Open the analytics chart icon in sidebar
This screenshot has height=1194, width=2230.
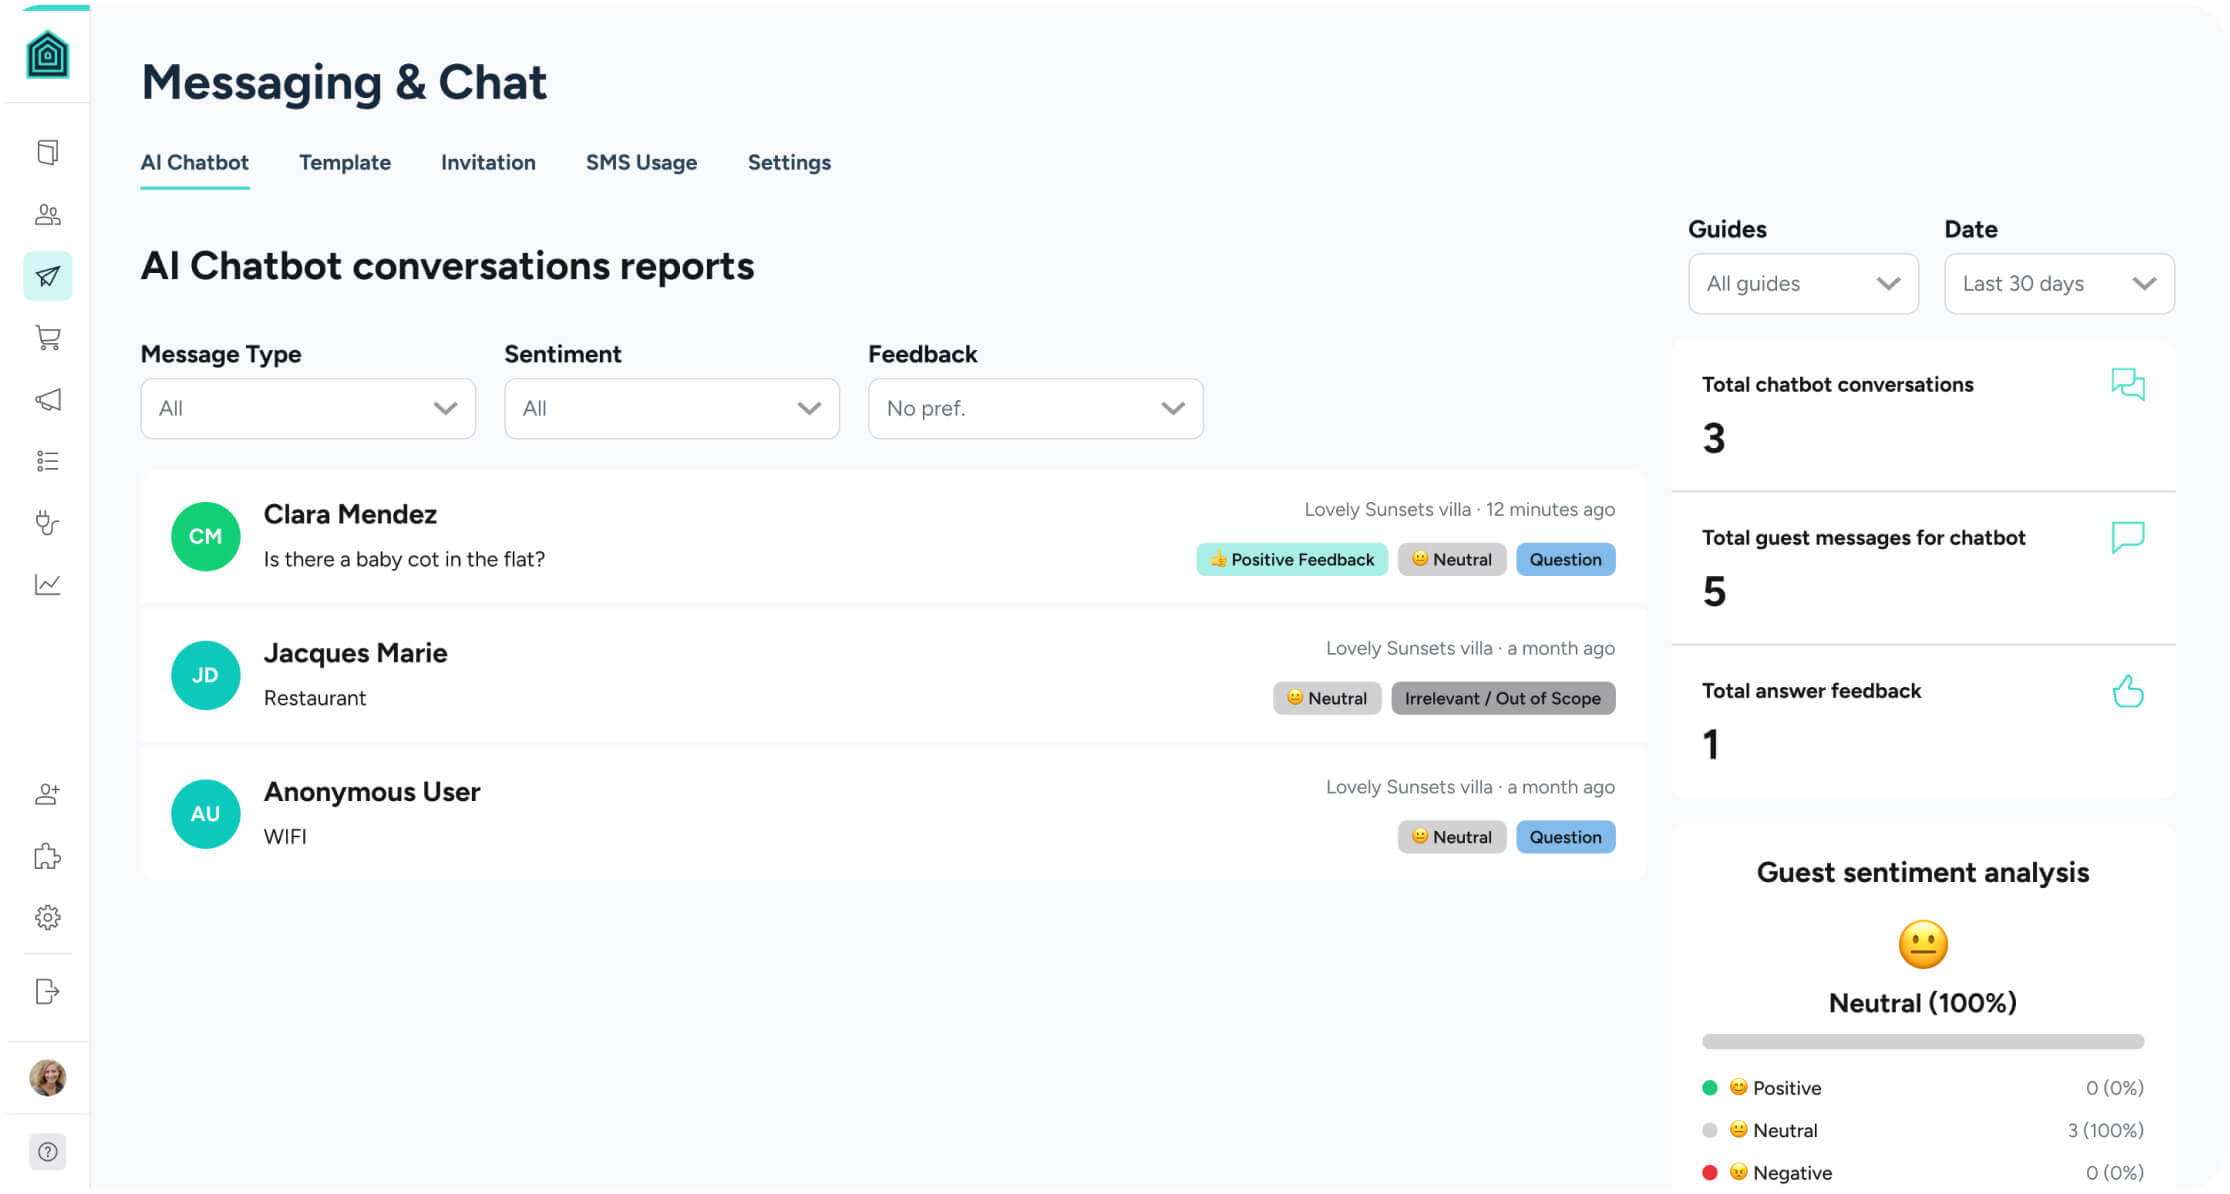pyautogui.click(x=47, y=584)
